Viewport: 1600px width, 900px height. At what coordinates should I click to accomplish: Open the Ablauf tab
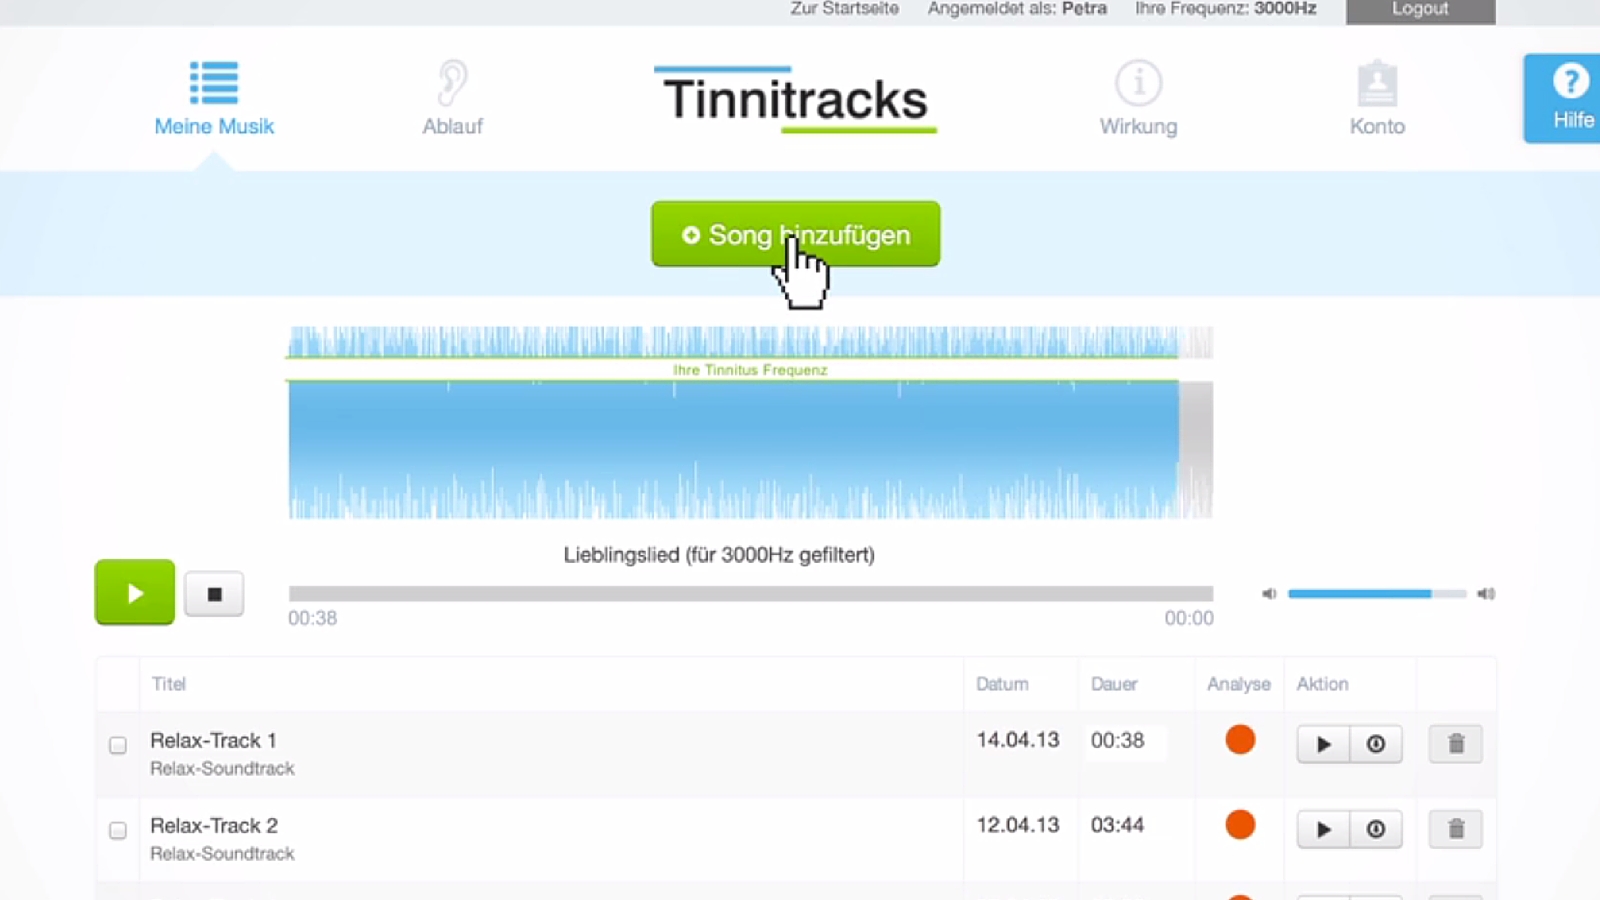tap(452, 98)
